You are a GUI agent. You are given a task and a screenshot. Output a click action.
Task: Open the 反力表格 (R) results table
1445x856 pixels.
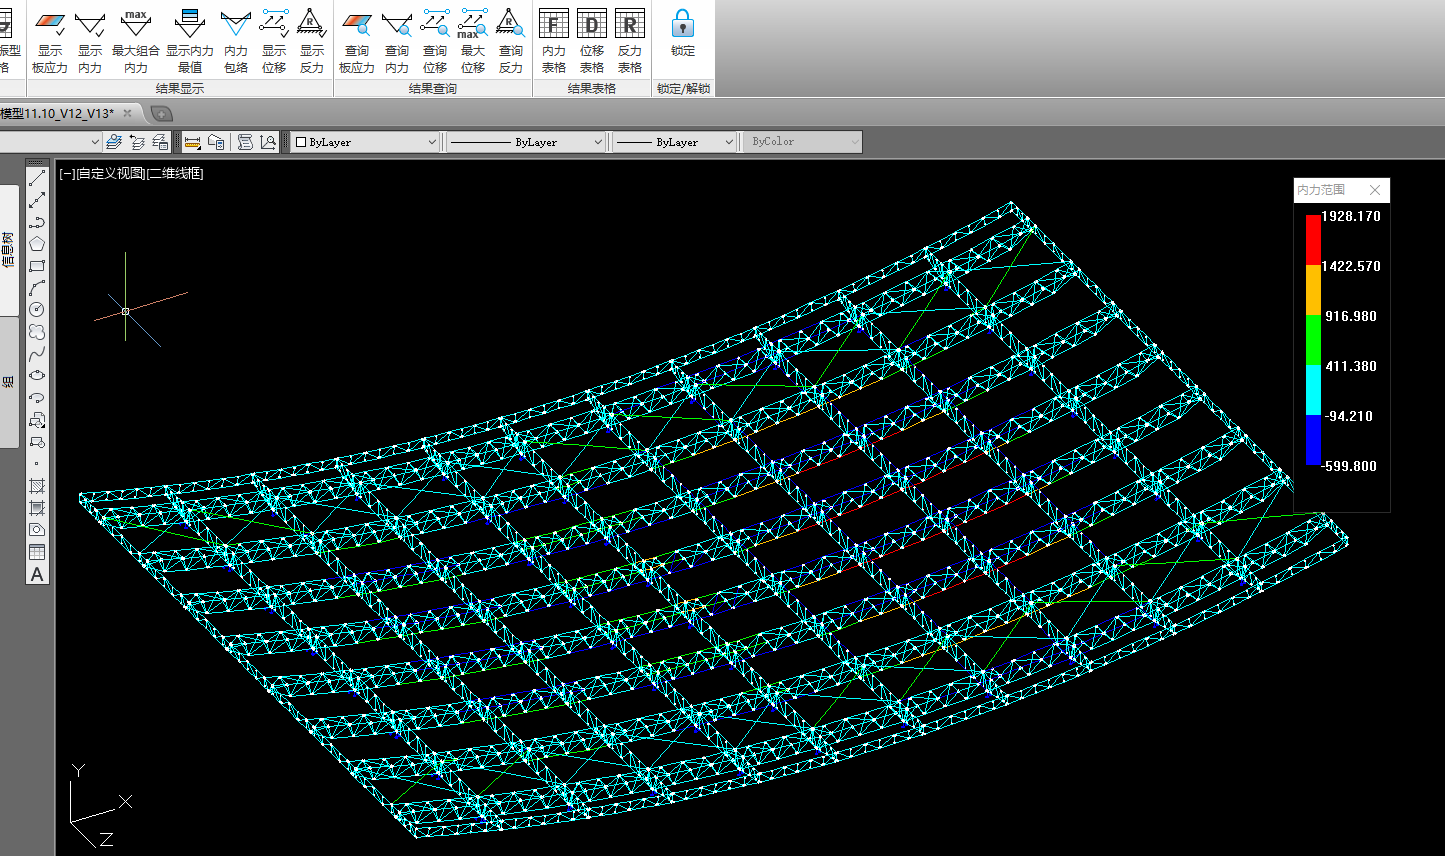pos(630,42)
